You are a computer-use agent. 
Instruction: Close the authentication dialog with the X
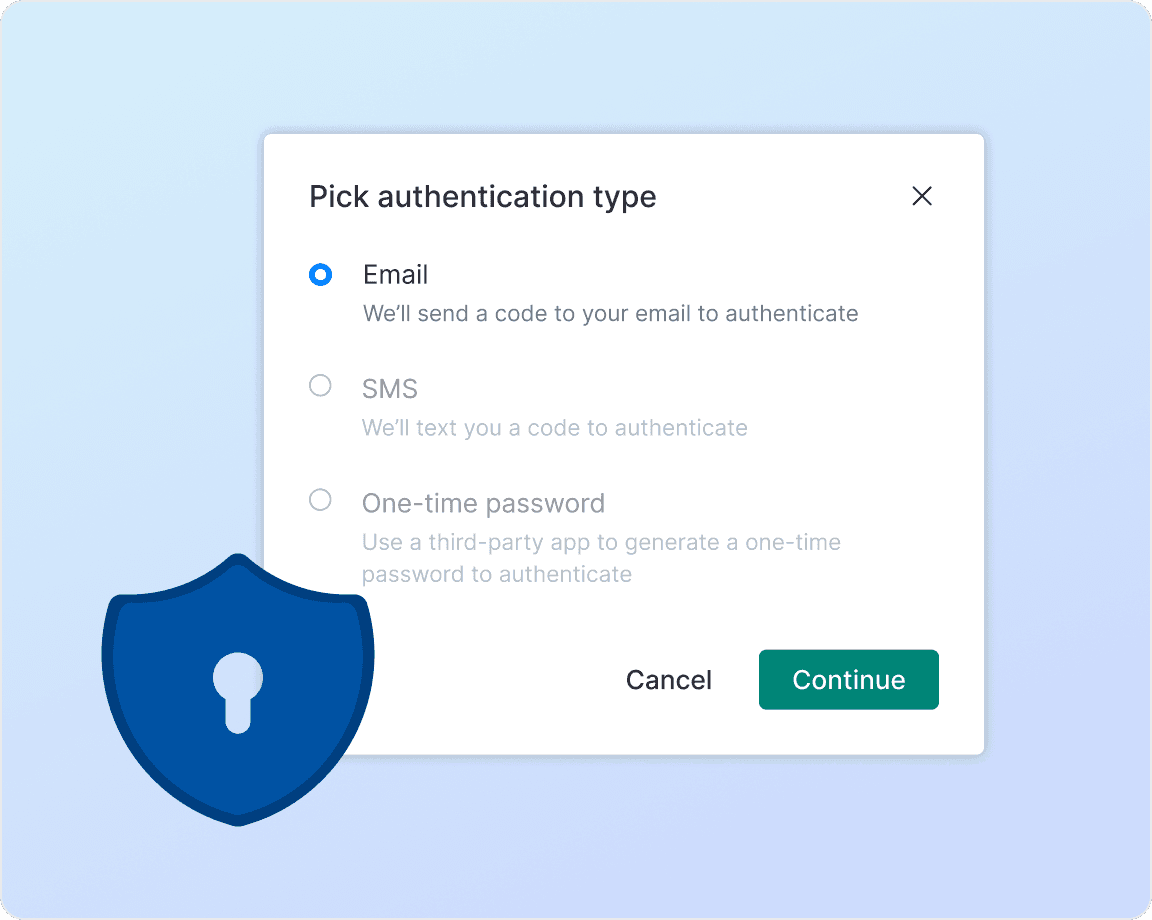point(922,196)
